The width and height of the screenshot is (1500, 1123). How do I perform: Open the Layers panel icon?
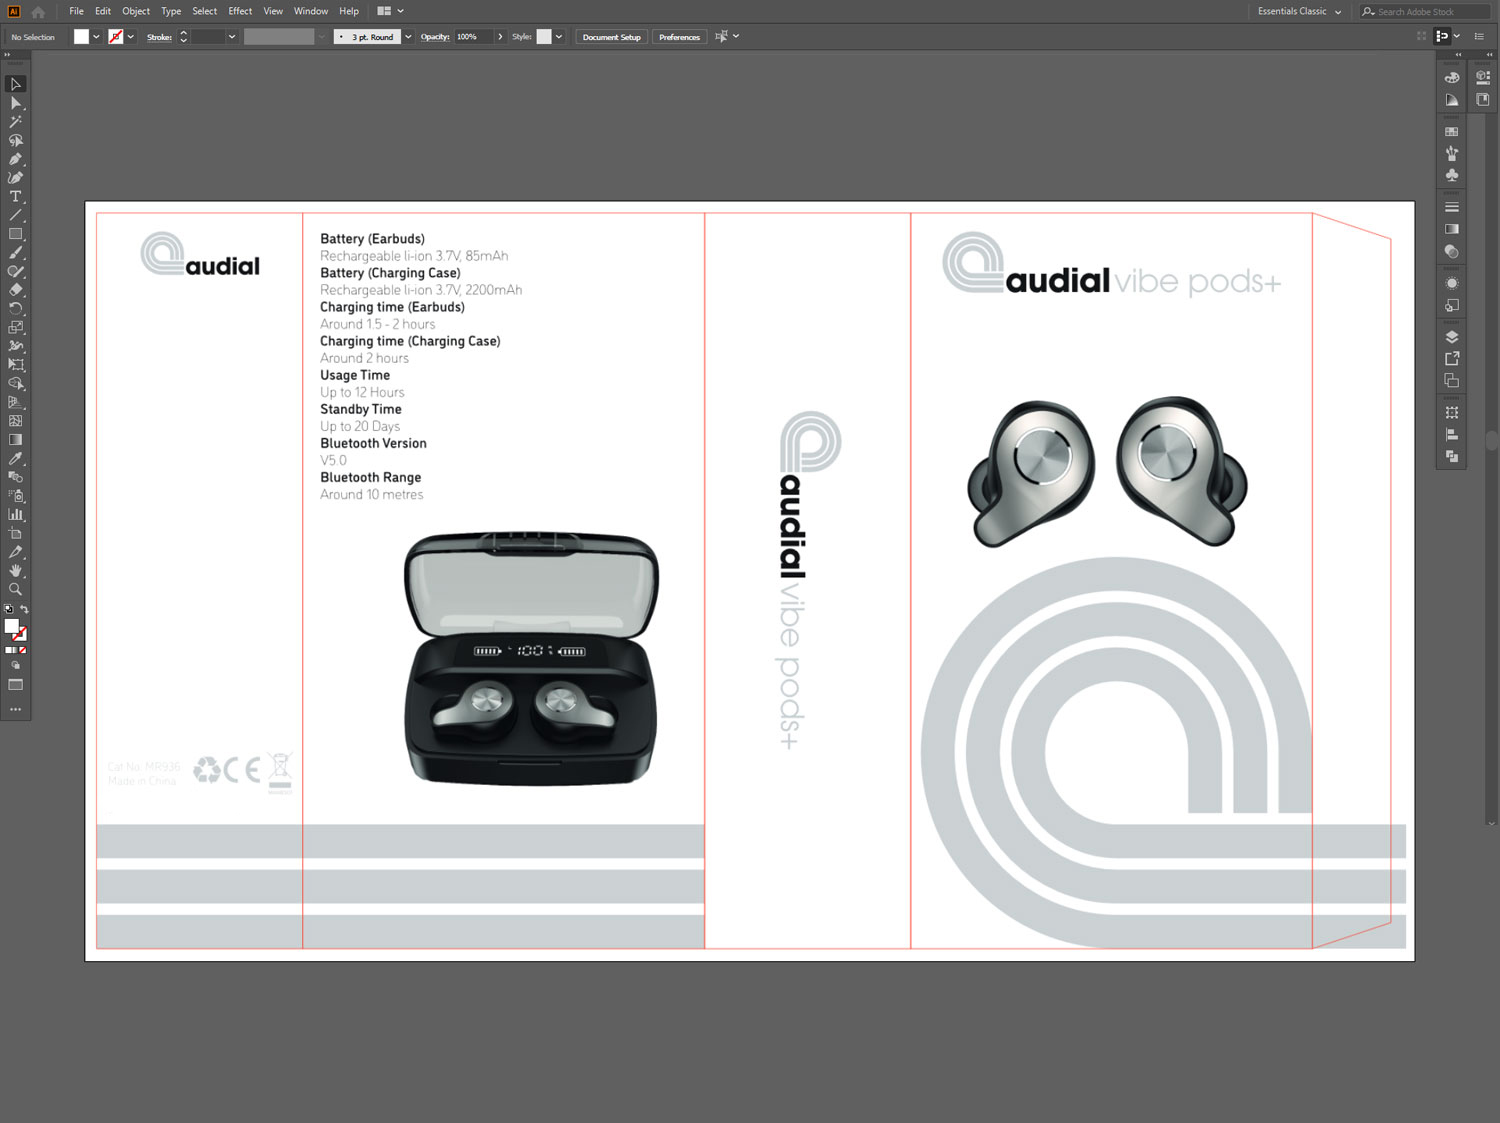pyautogui.click(x=1452, y=337)
